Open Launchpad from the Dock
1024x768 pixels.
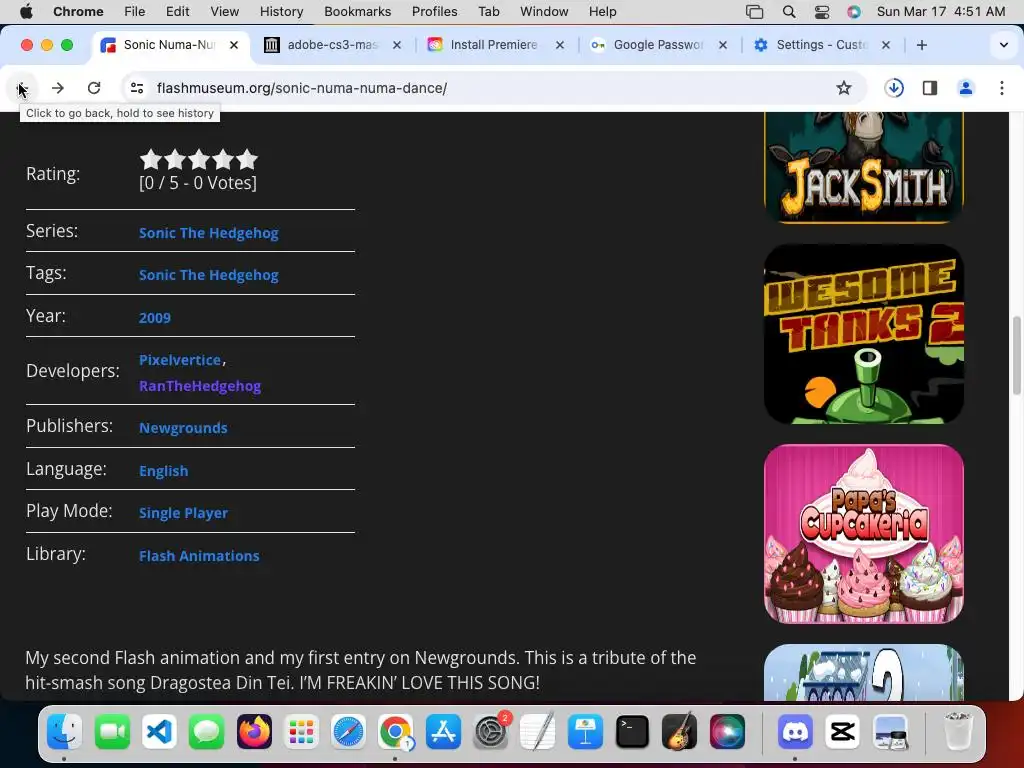pyautogui.click(x=301, y=732)
